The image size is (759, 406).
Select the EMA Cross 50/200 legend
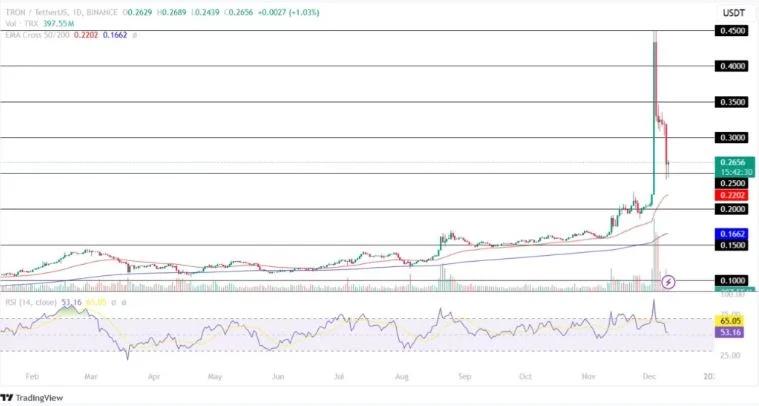[x=66, y=35]
